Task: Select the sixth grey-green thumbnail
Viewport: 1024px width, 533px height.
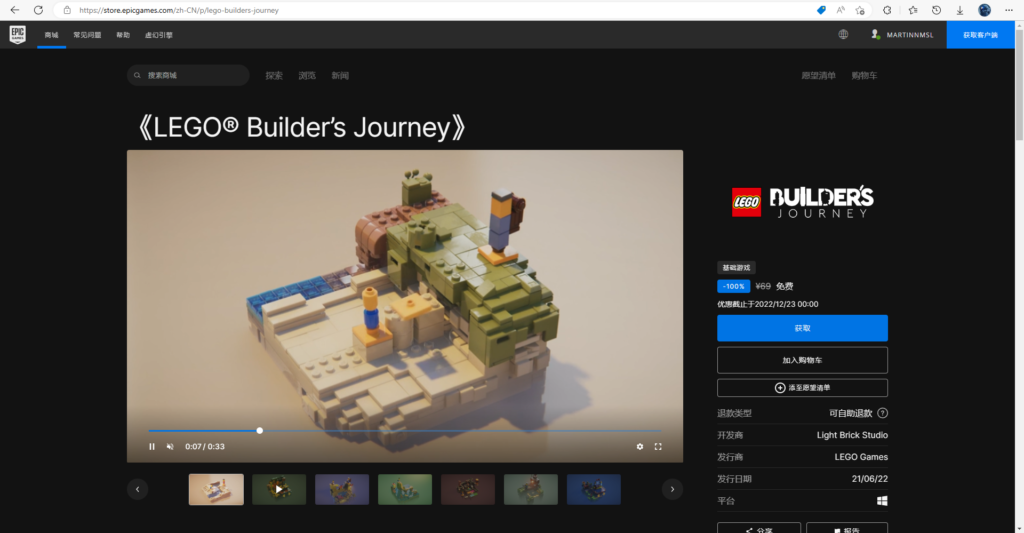Action: pos(530,489)
